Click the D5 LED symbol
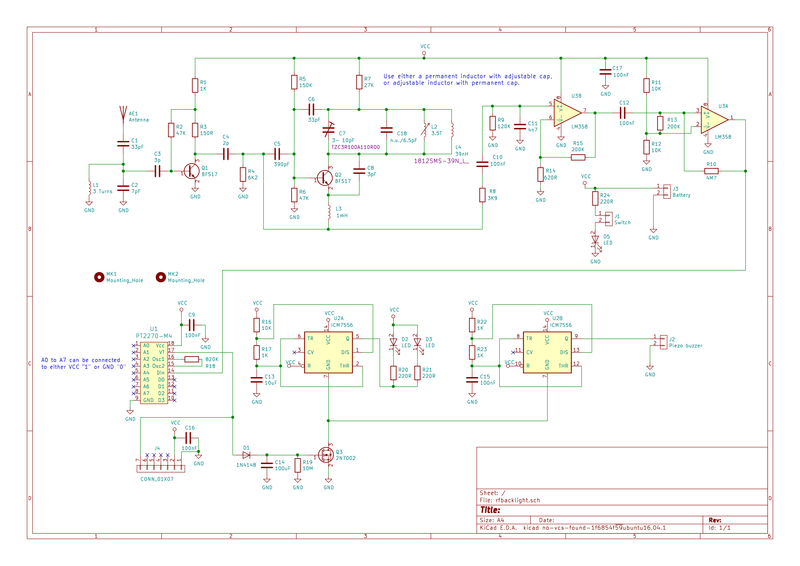 tap(595, 240)
